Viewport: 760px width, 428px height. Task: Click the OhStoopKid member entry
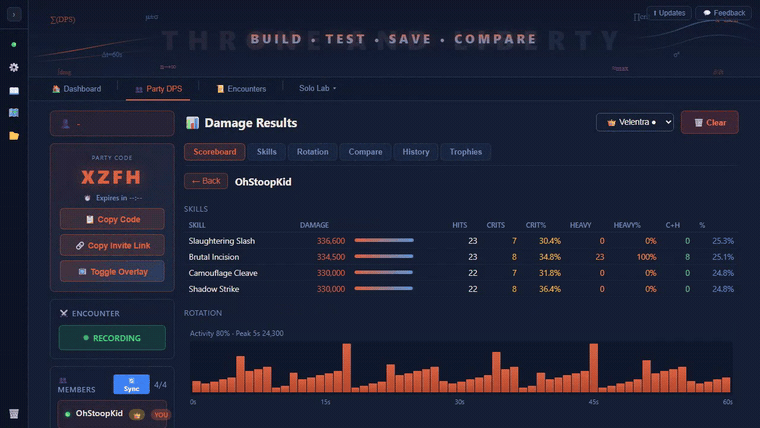[x=112, y=414]
